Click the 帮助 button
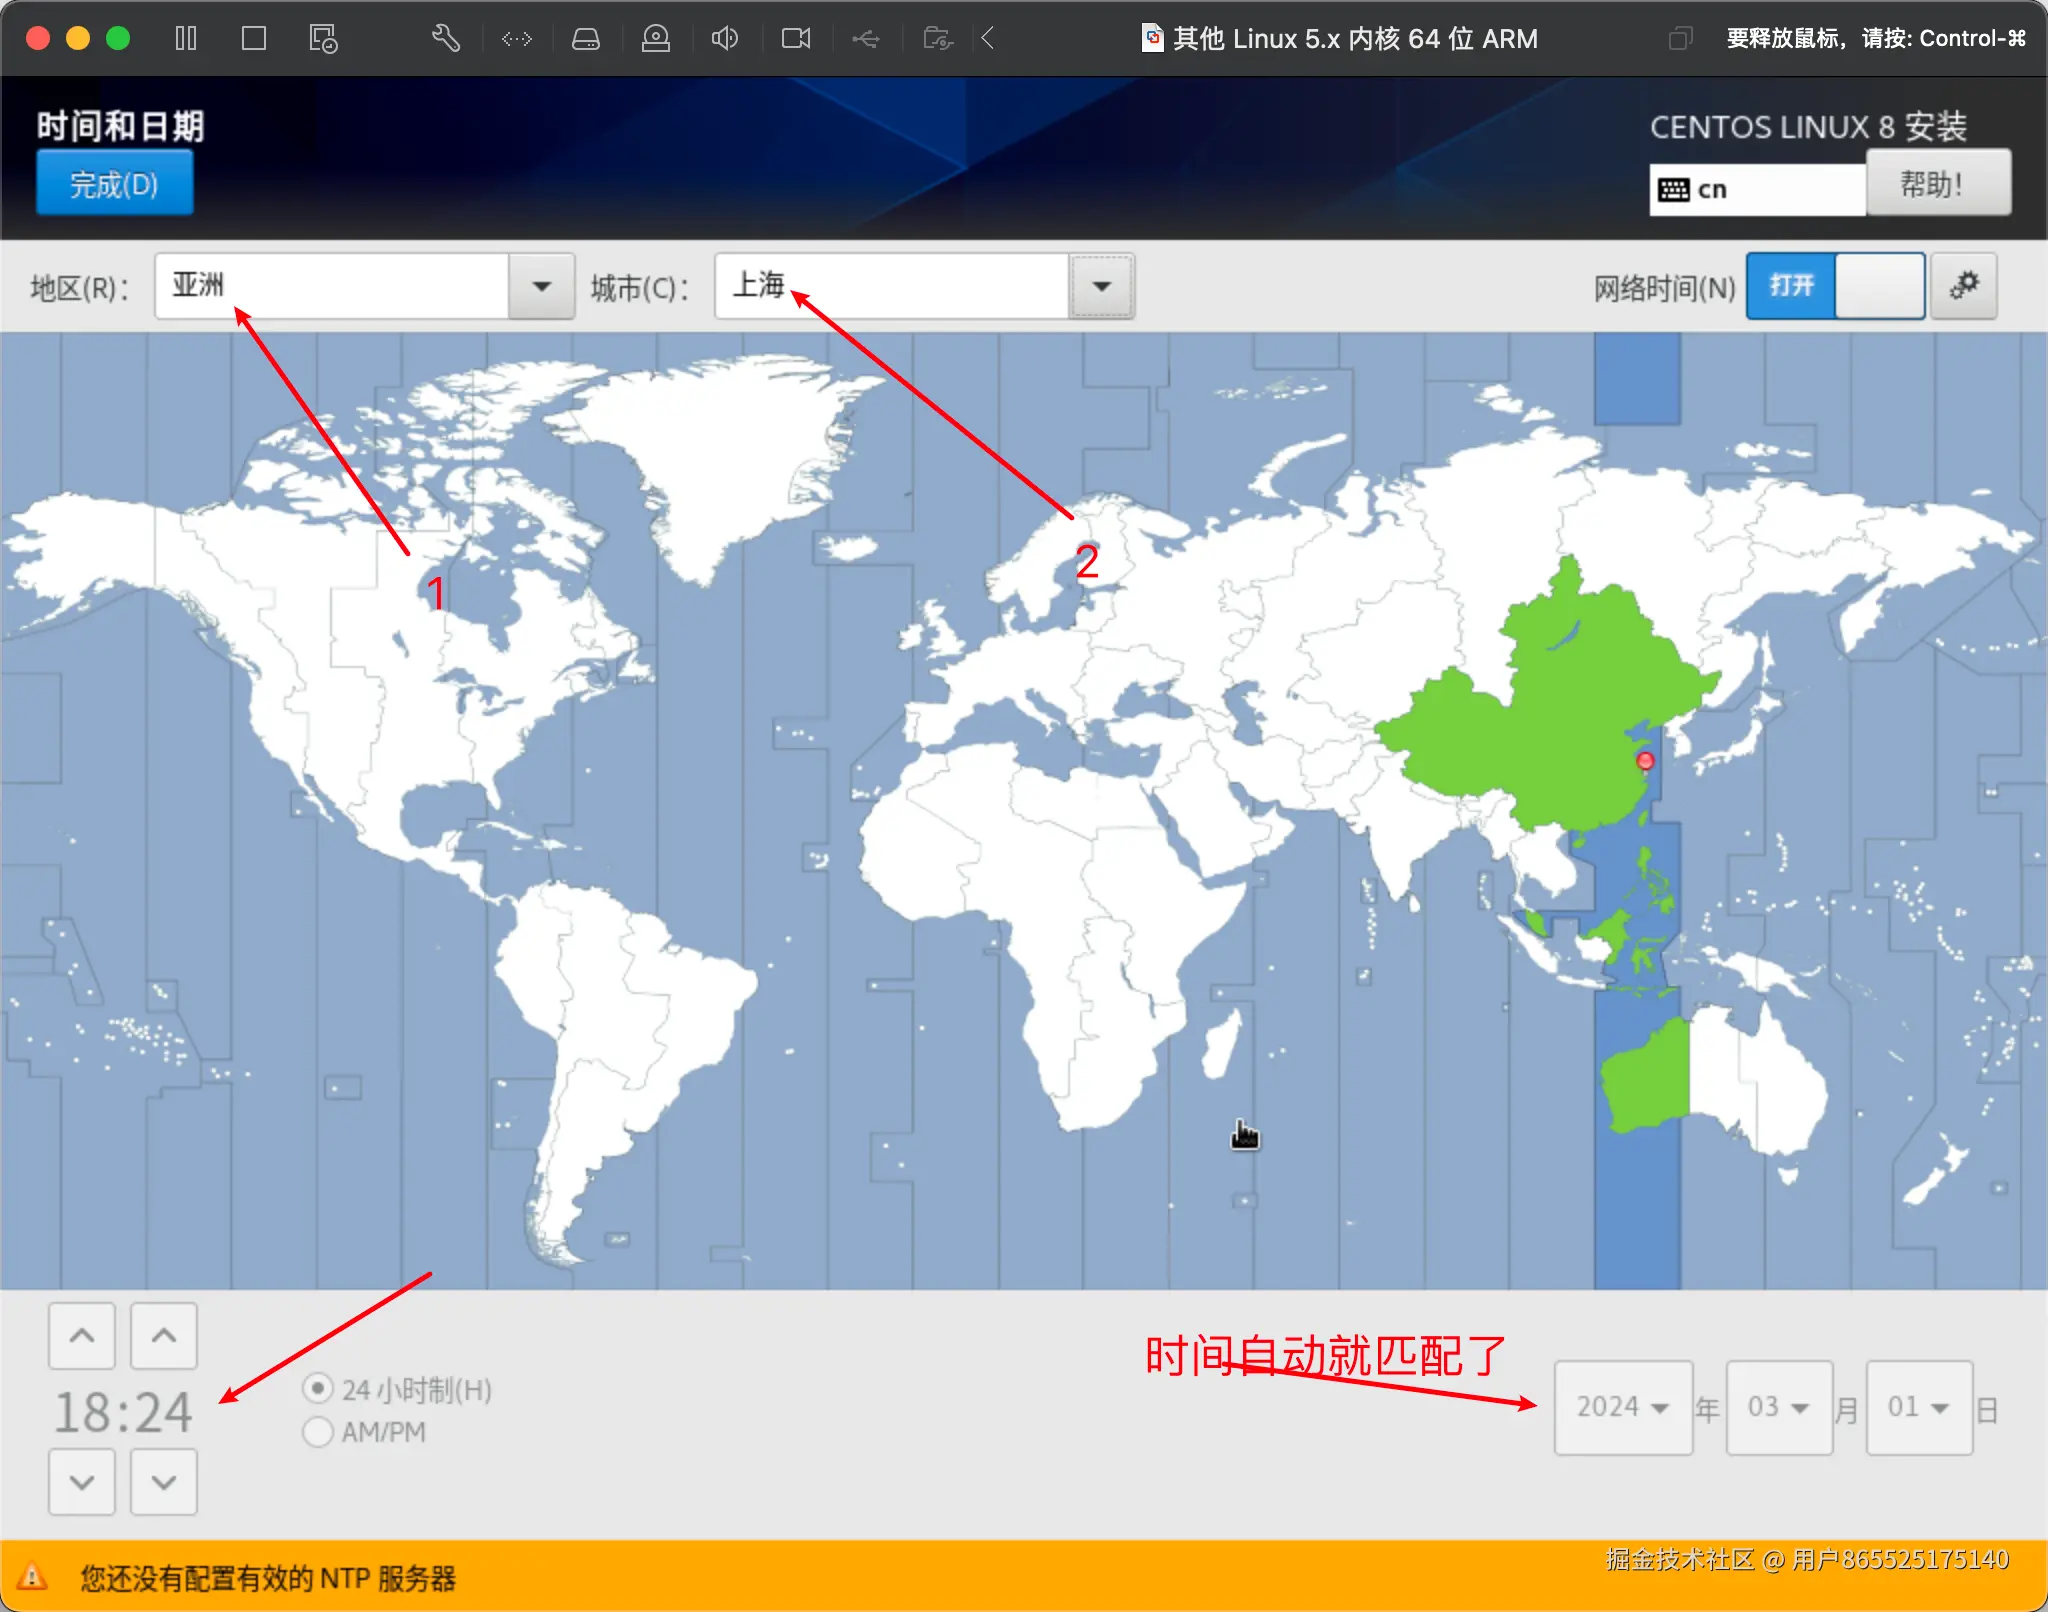The width and height of the screenshot is (2048, 1612). pyautogui.click(x=1938, y=183)
